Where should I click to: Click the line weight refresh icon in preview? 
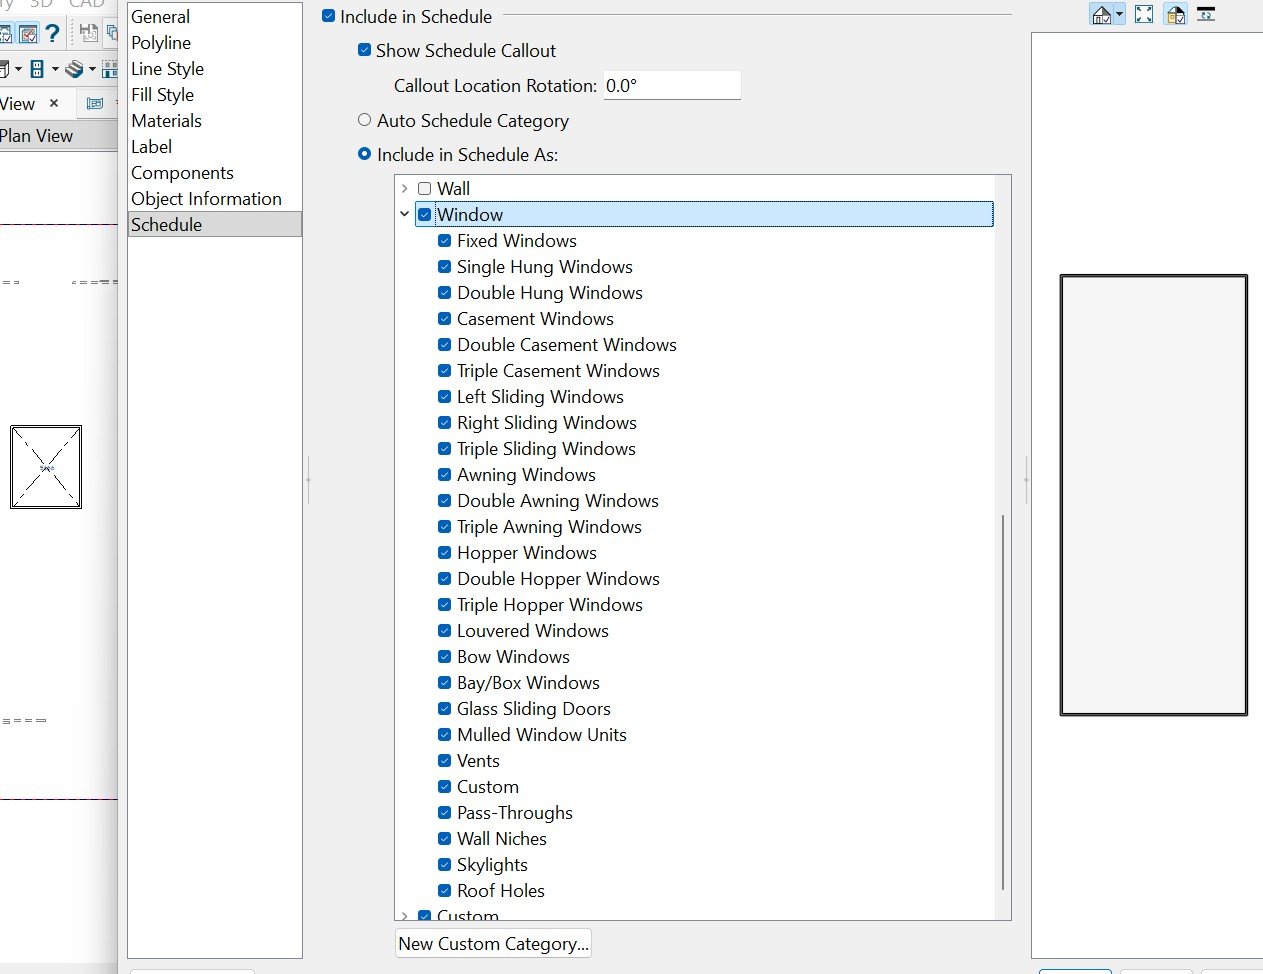click(1206, 14)
